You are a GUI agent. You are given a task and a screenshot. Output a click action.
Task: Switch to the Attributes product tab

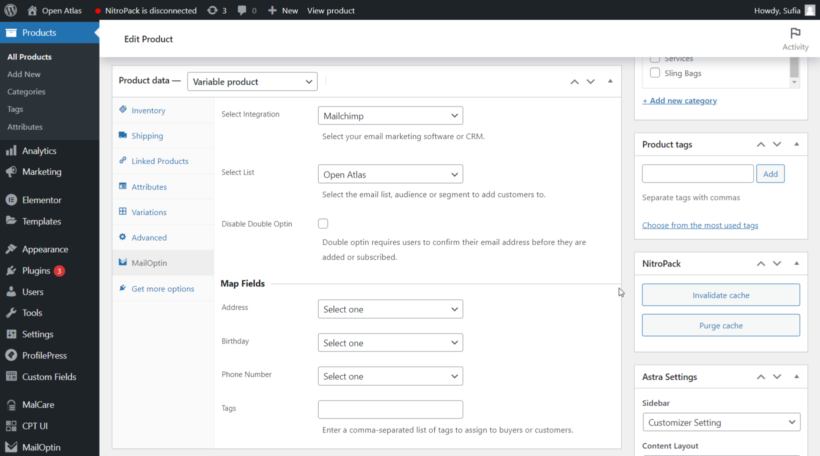click(163, 187)
